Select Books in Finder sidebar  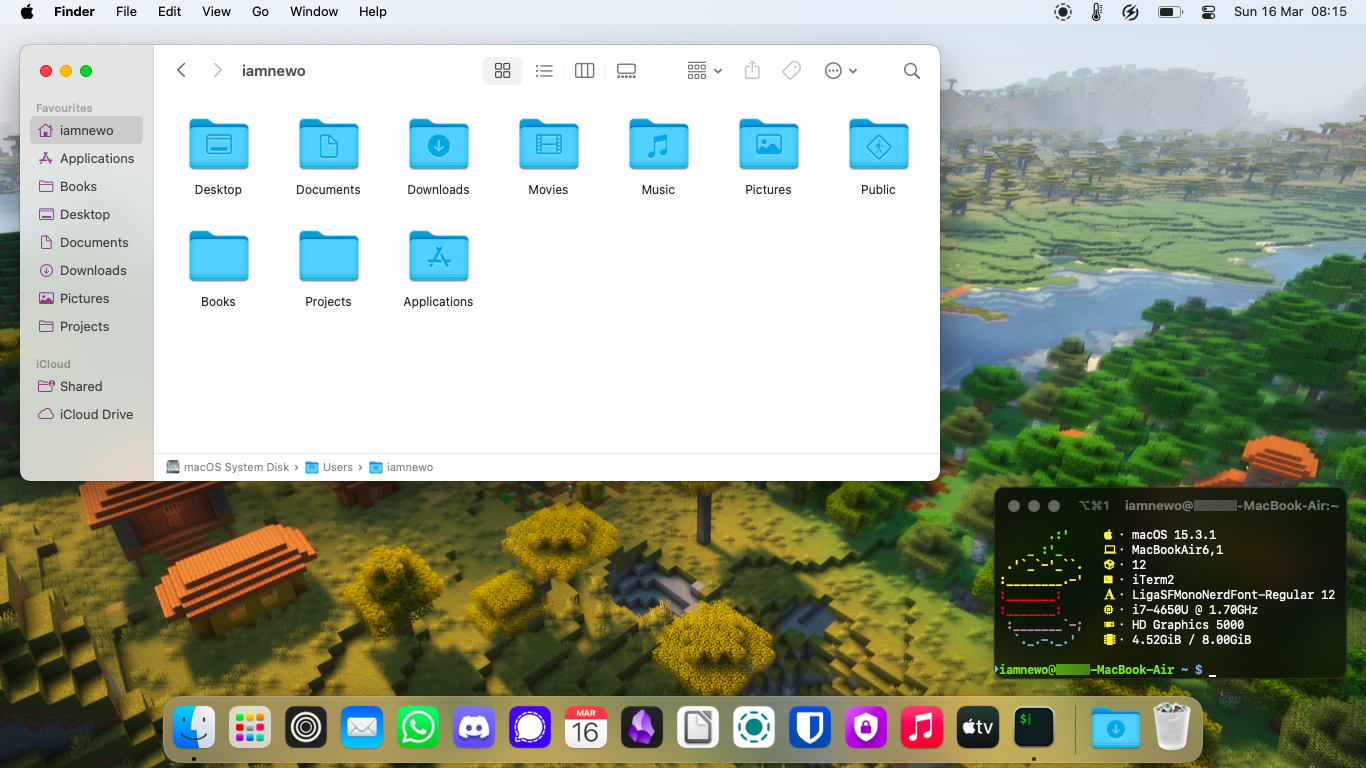(86, 186)
